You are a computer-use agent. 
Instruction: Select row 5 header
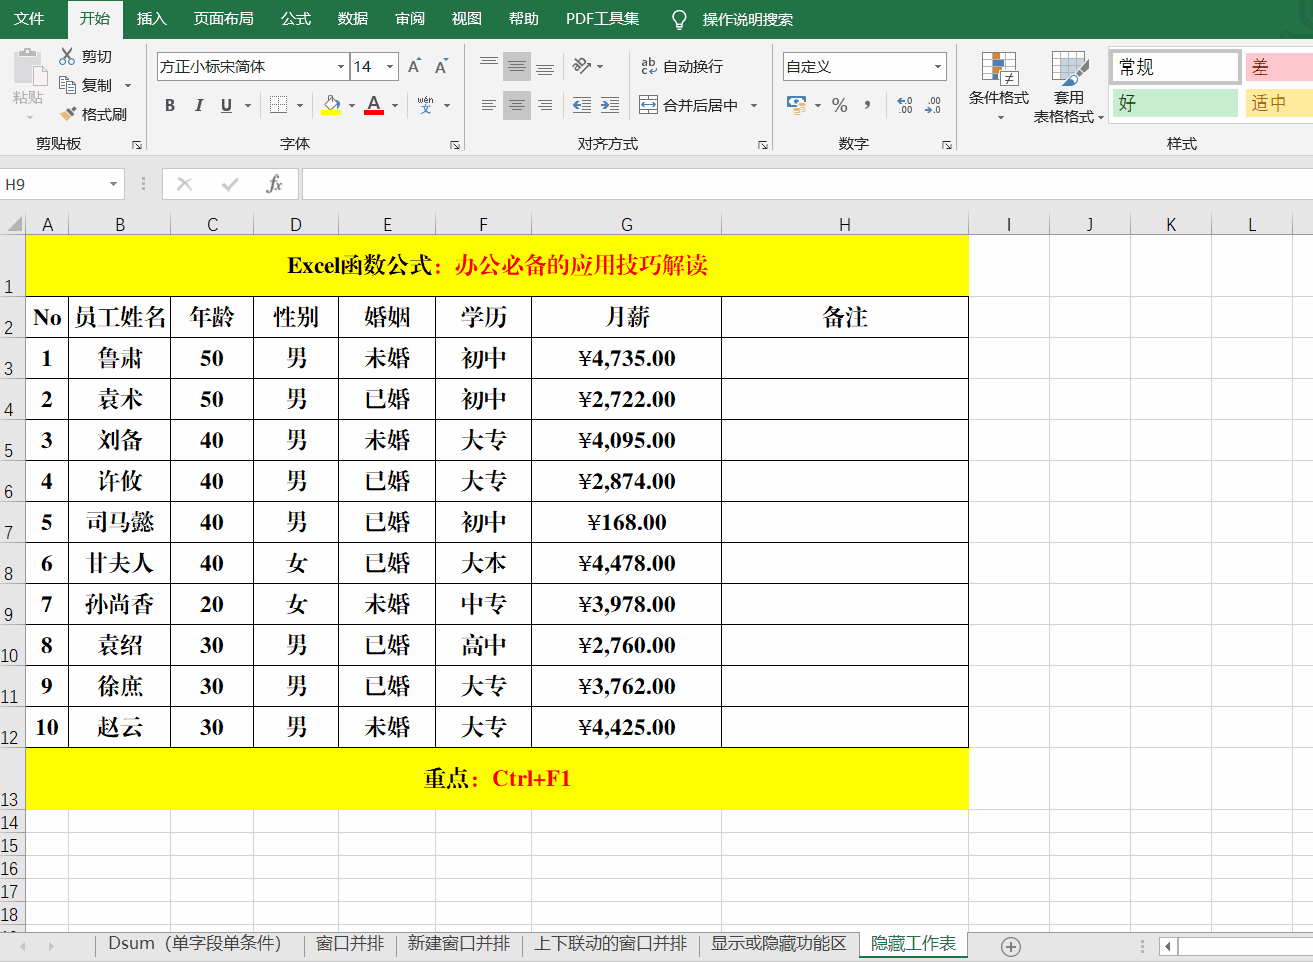click(x=12, y=441)
